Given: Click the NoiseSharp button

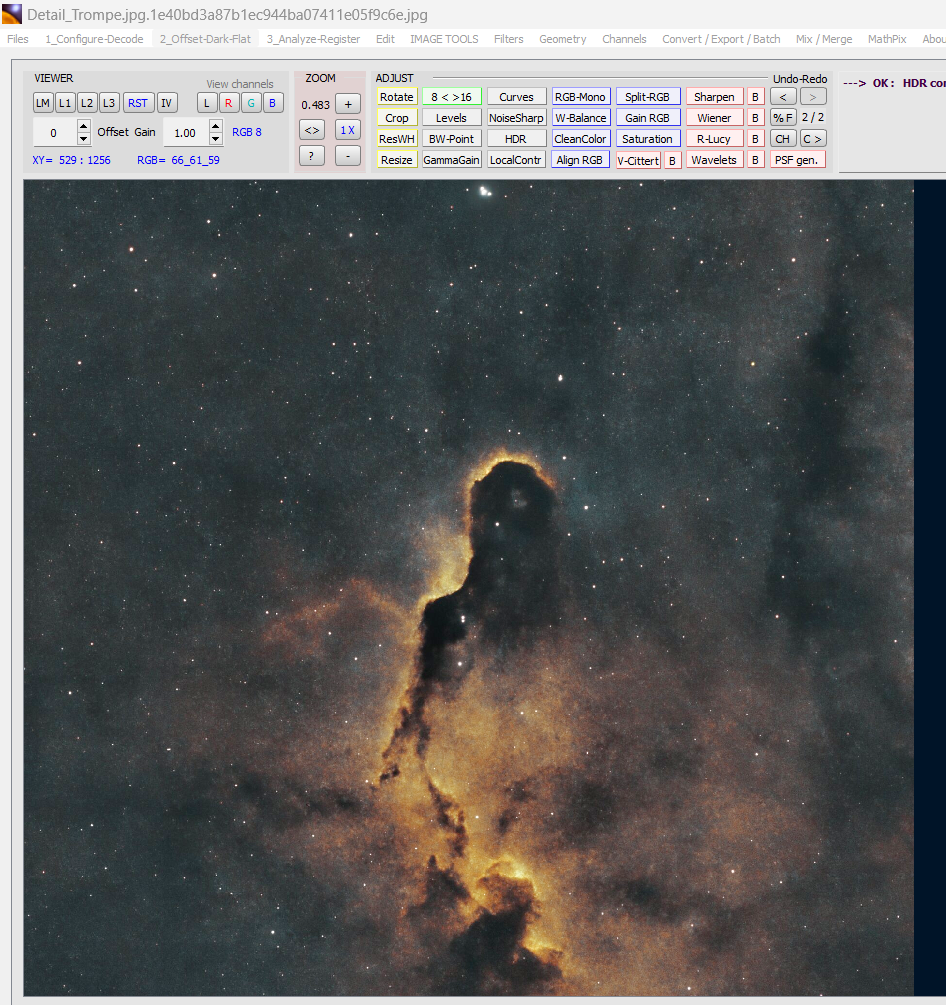Looking at the screenshot, I should [516, 118].
